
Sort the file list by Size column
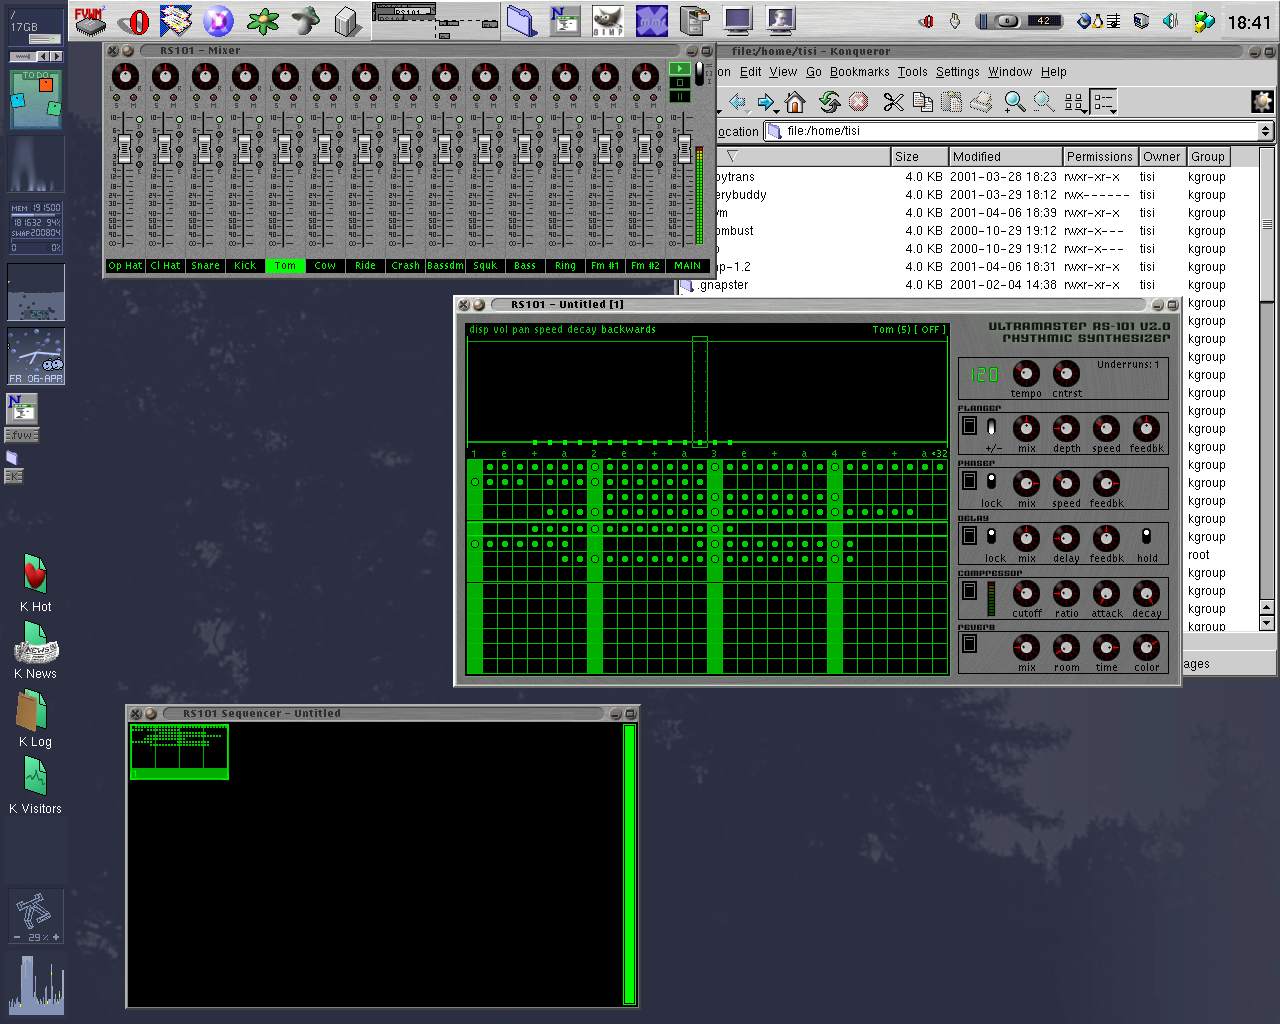[919, 157]
